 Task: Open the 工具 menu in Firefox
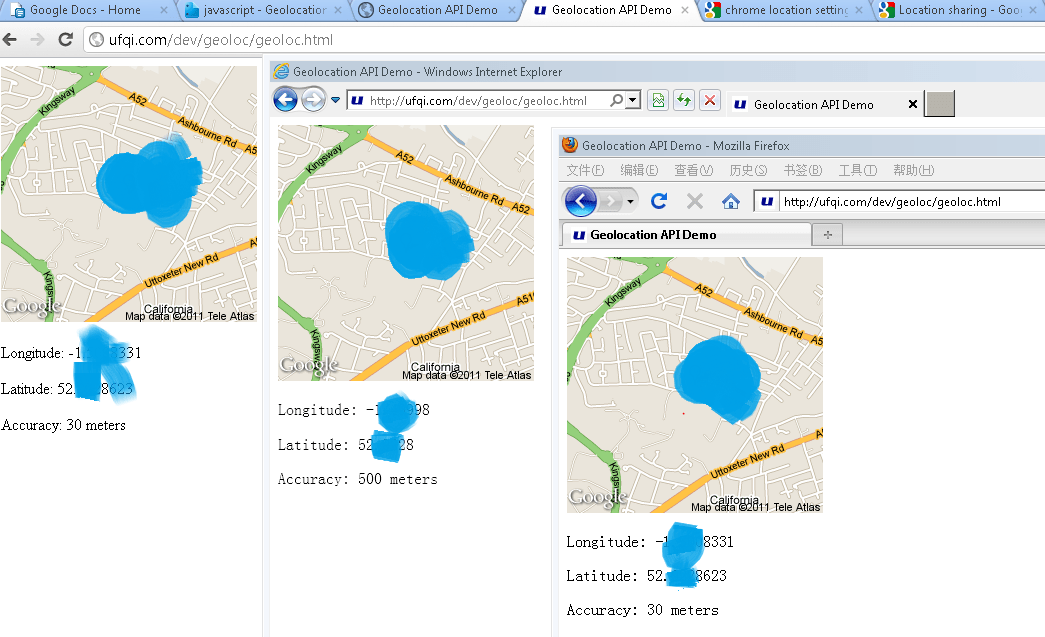tap(855, 171)
